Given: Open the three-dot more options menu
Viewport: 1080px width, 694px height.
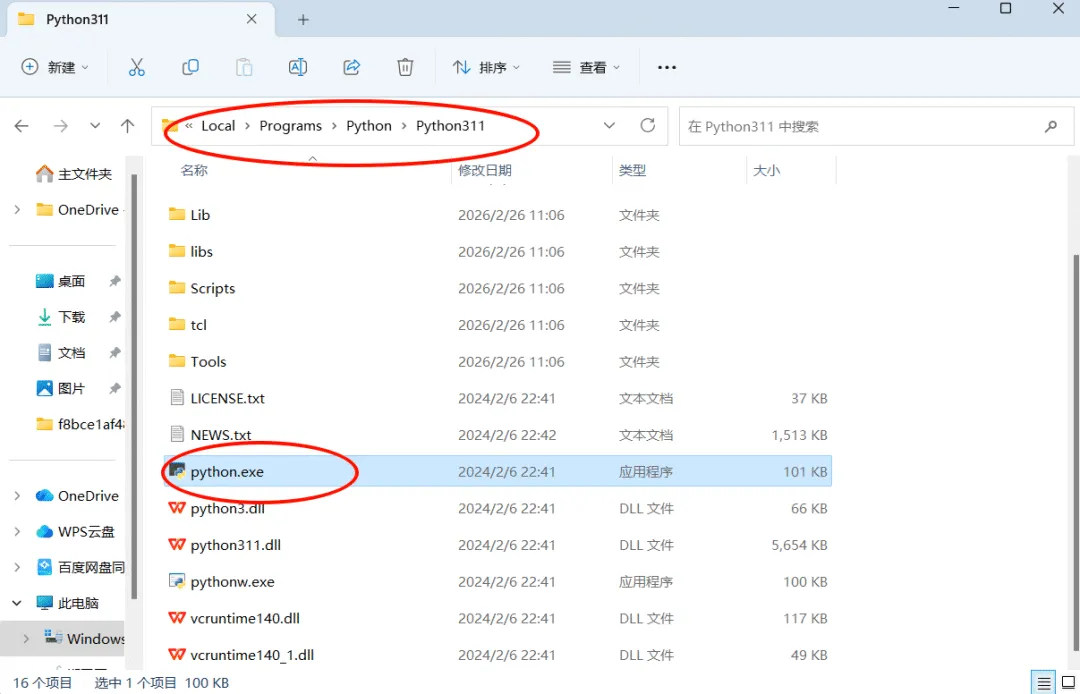Looking at the screenshot, I should [x=667, y=67].
